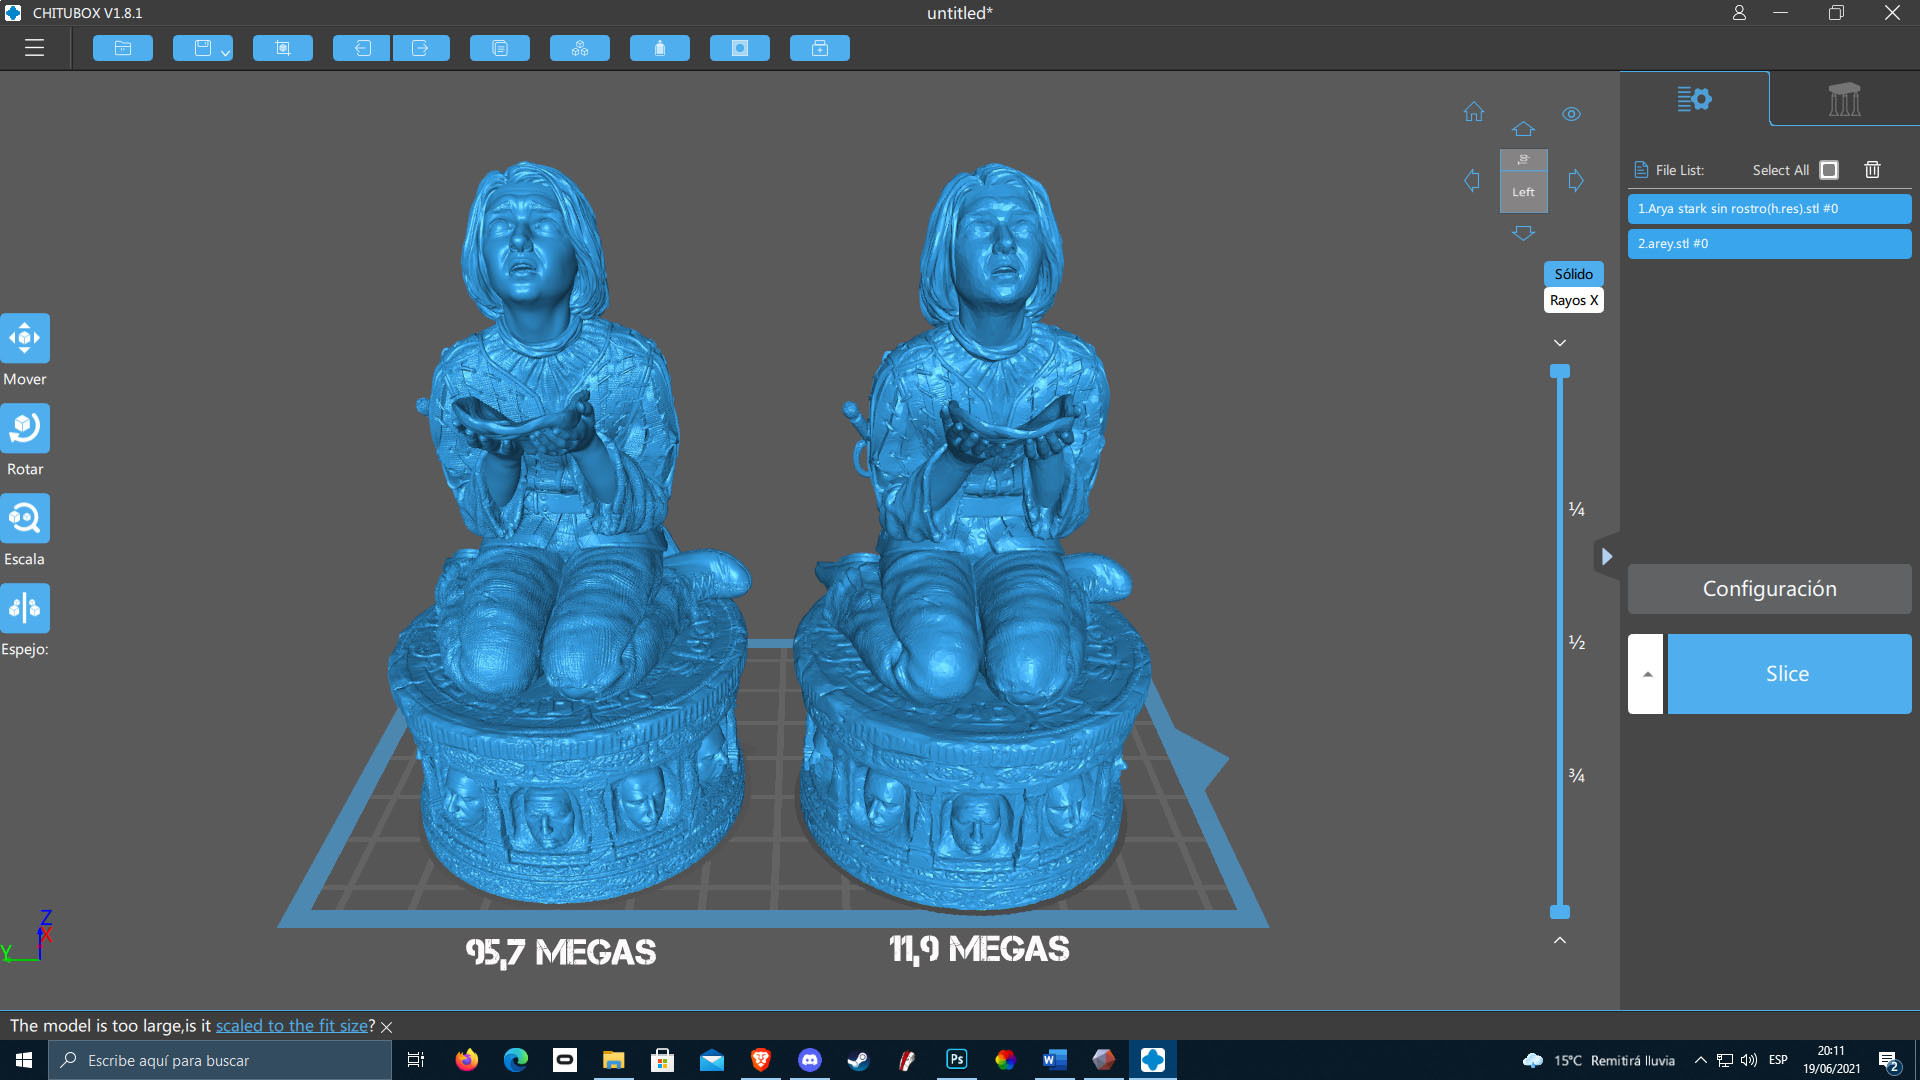This screenshot has width=1920, height=1080.
Task: Click the bottom handle of layer slider
Action: point(1560,912)
